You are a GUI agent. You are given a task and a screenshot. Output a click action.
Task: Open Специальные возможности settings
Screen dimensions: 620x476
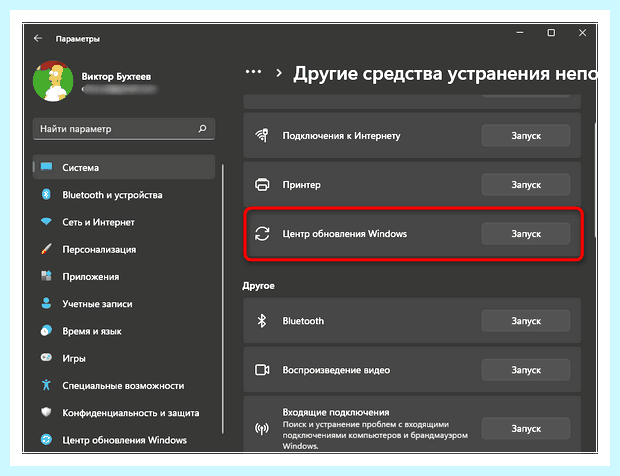click(124, 385)
